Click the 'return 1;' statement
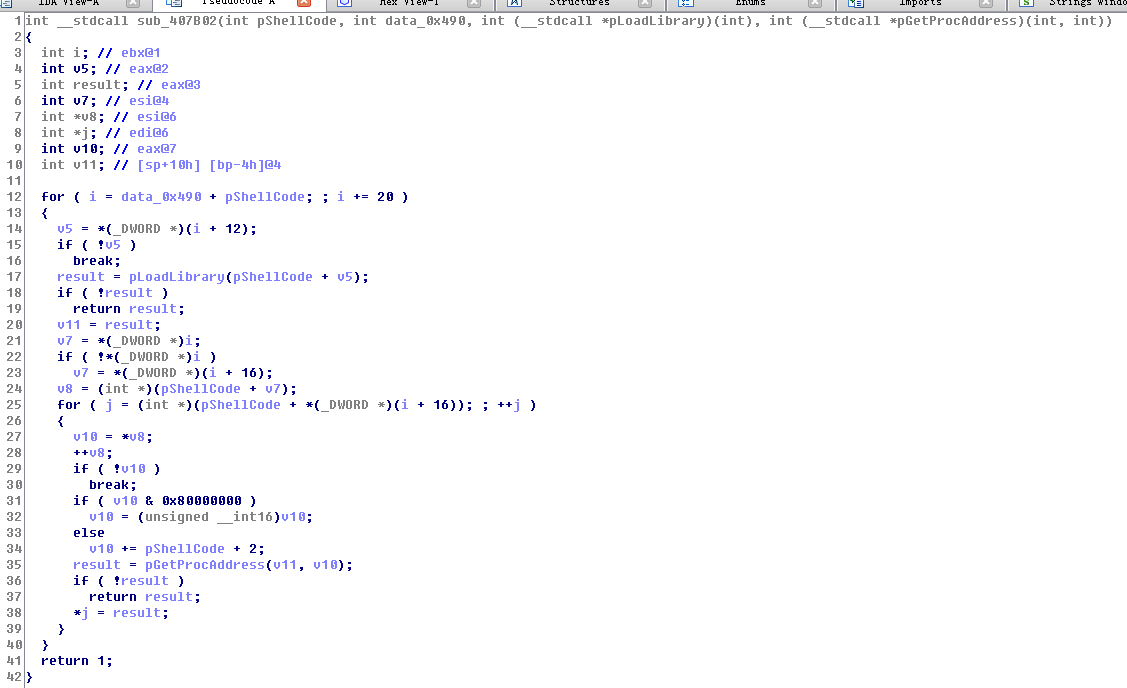Viewport: 1127px width, 688px height. click(77, 661)
